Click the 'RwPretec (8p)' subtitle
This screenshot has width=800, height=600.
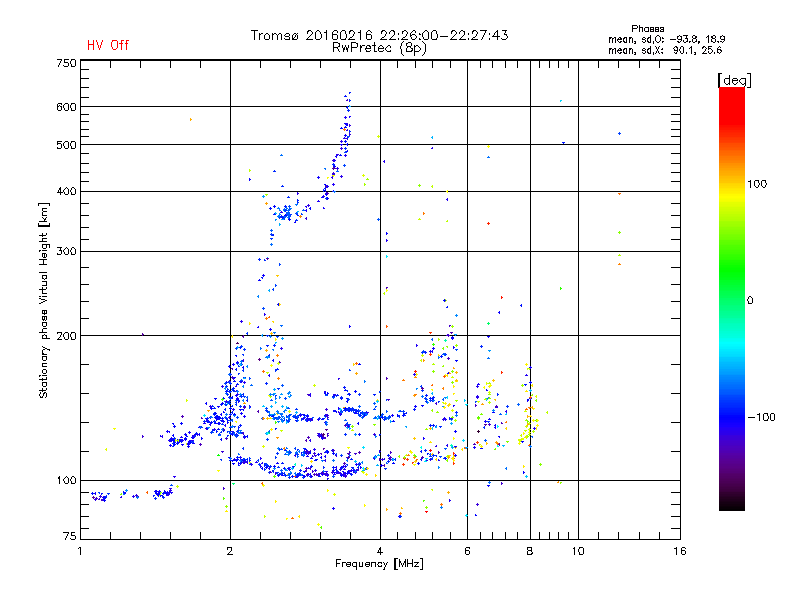pos(379,48)
